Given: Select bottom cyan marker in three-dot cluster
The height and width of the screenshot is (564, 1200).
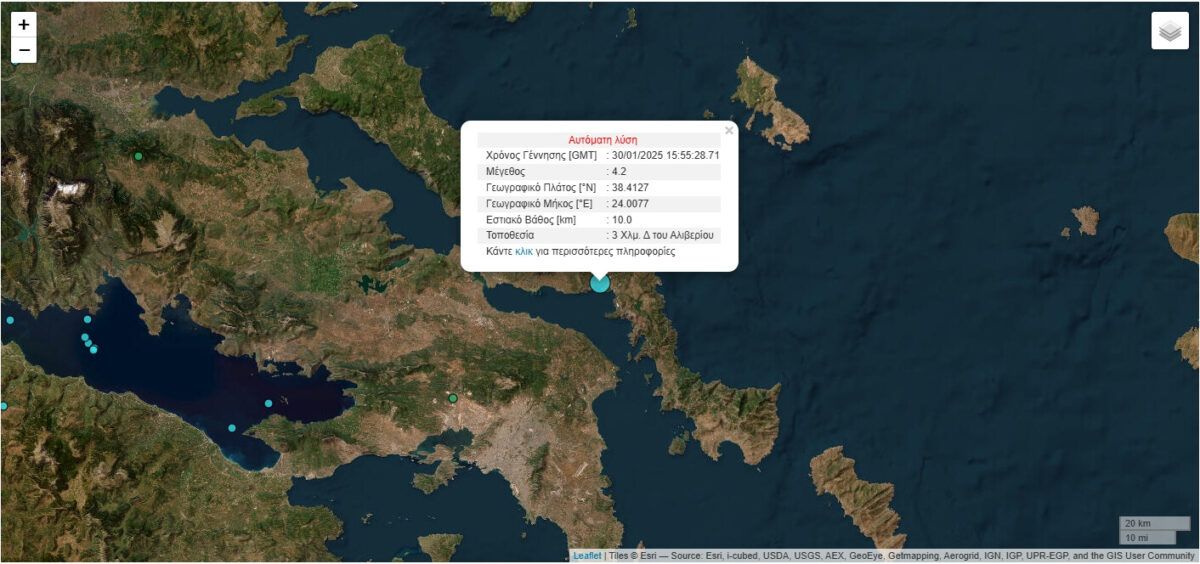Looking at the screenshot, I should click(94, 349).
